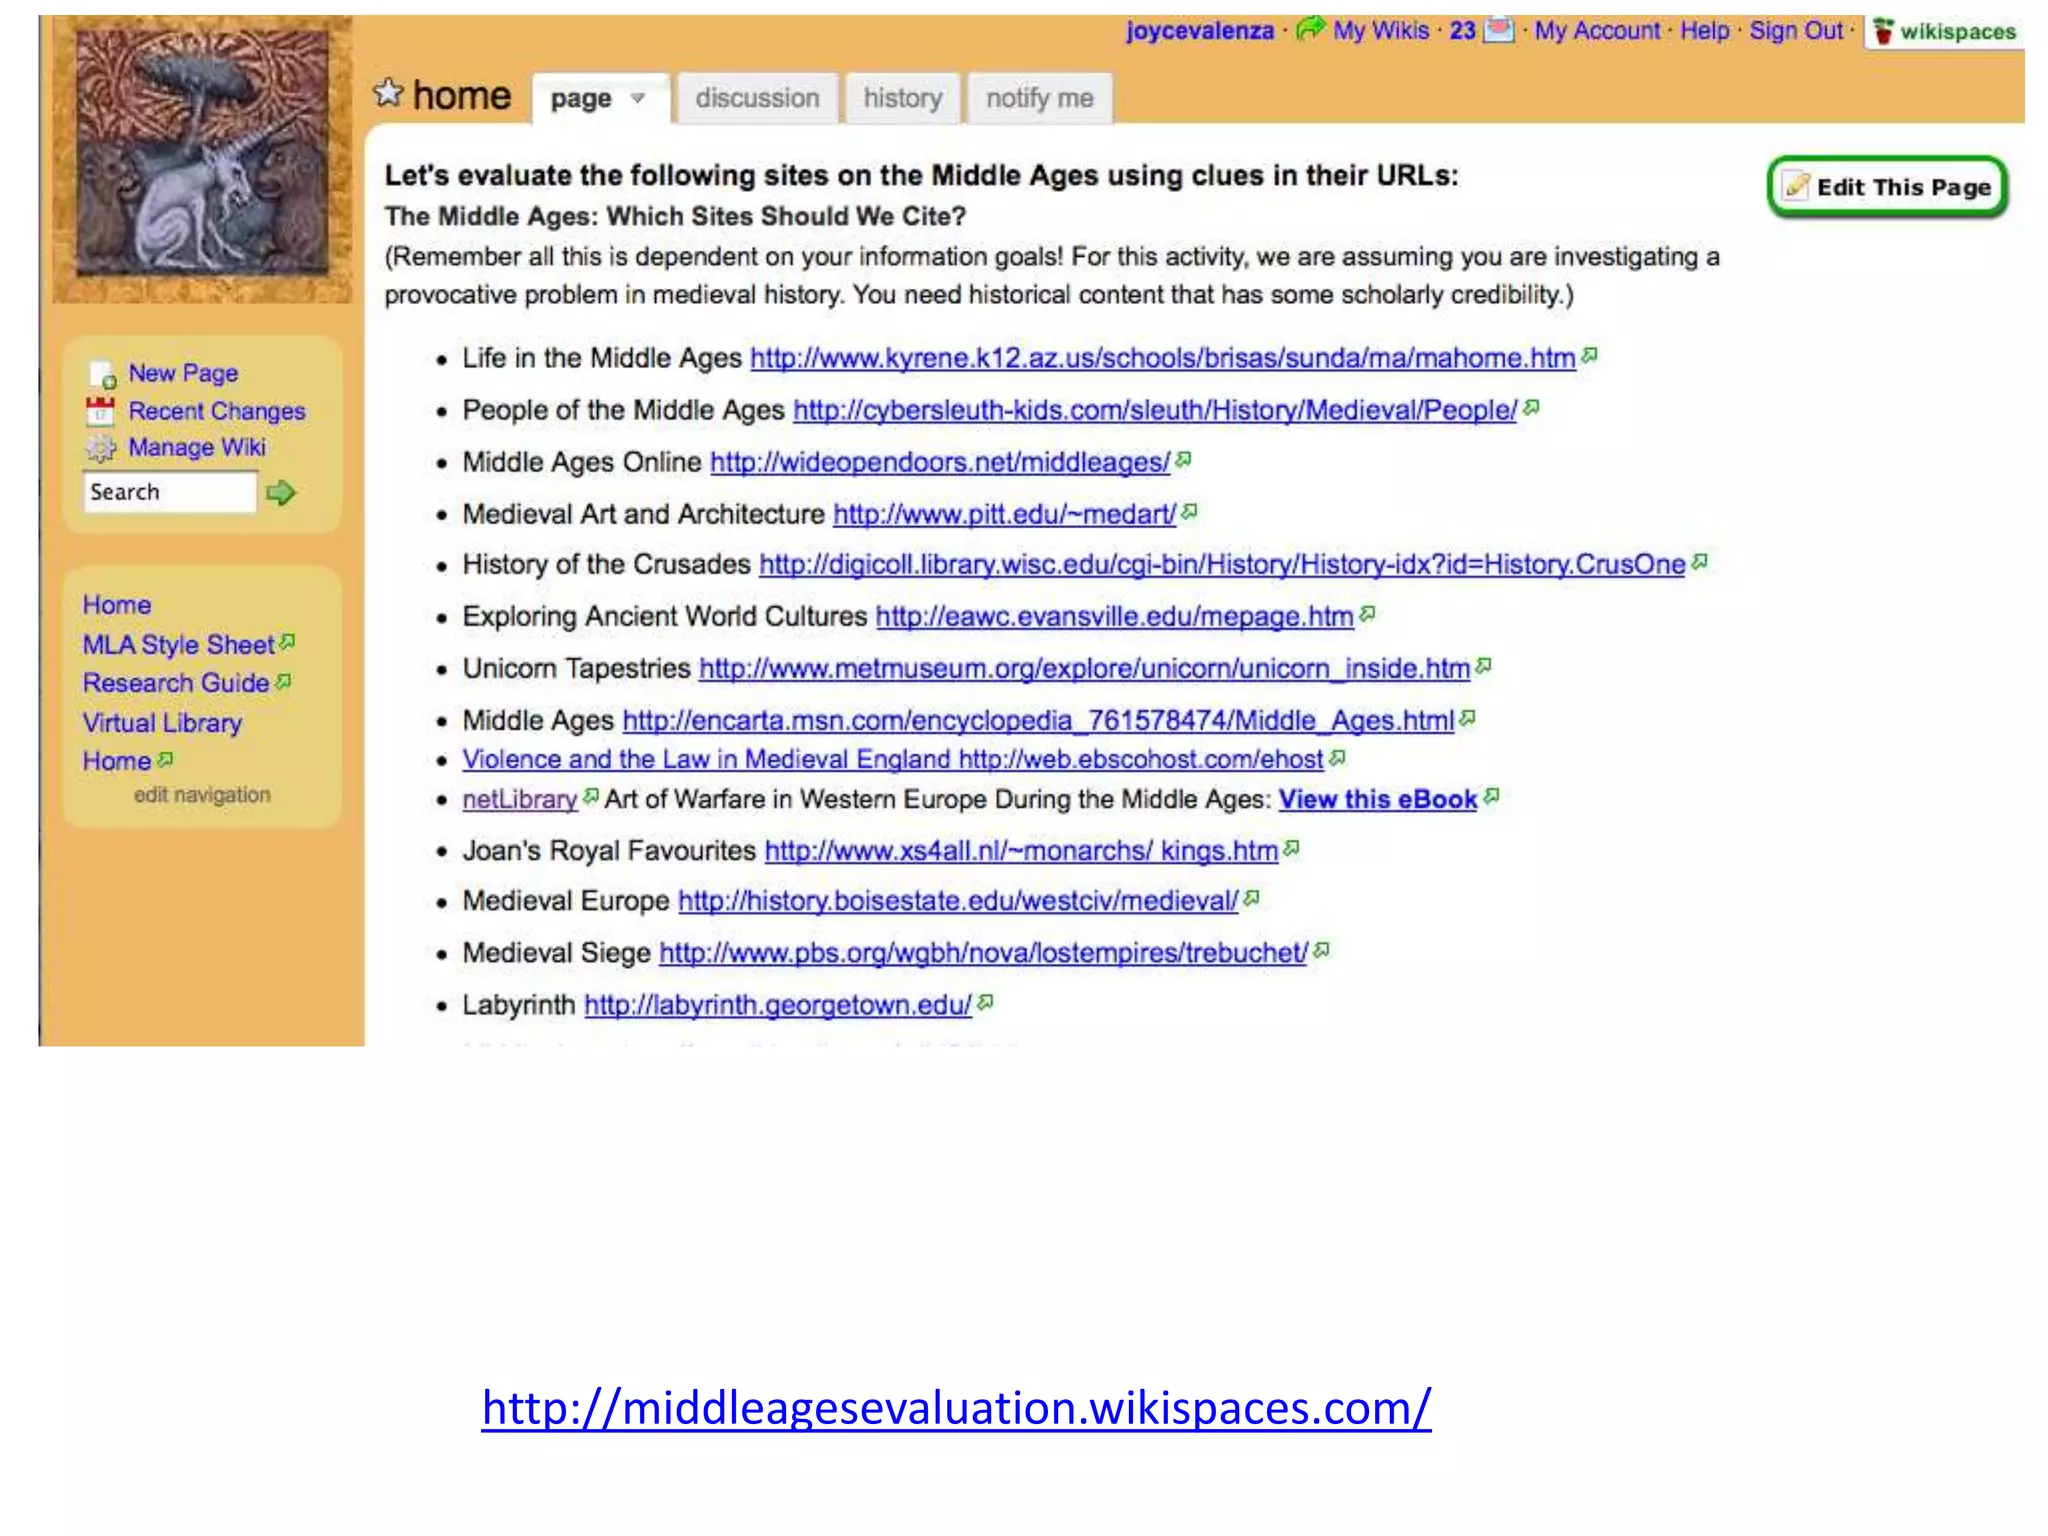Click the Edit This Page button
The width and height of the screenshot is (2048, 1536).
click(1888, 187)
